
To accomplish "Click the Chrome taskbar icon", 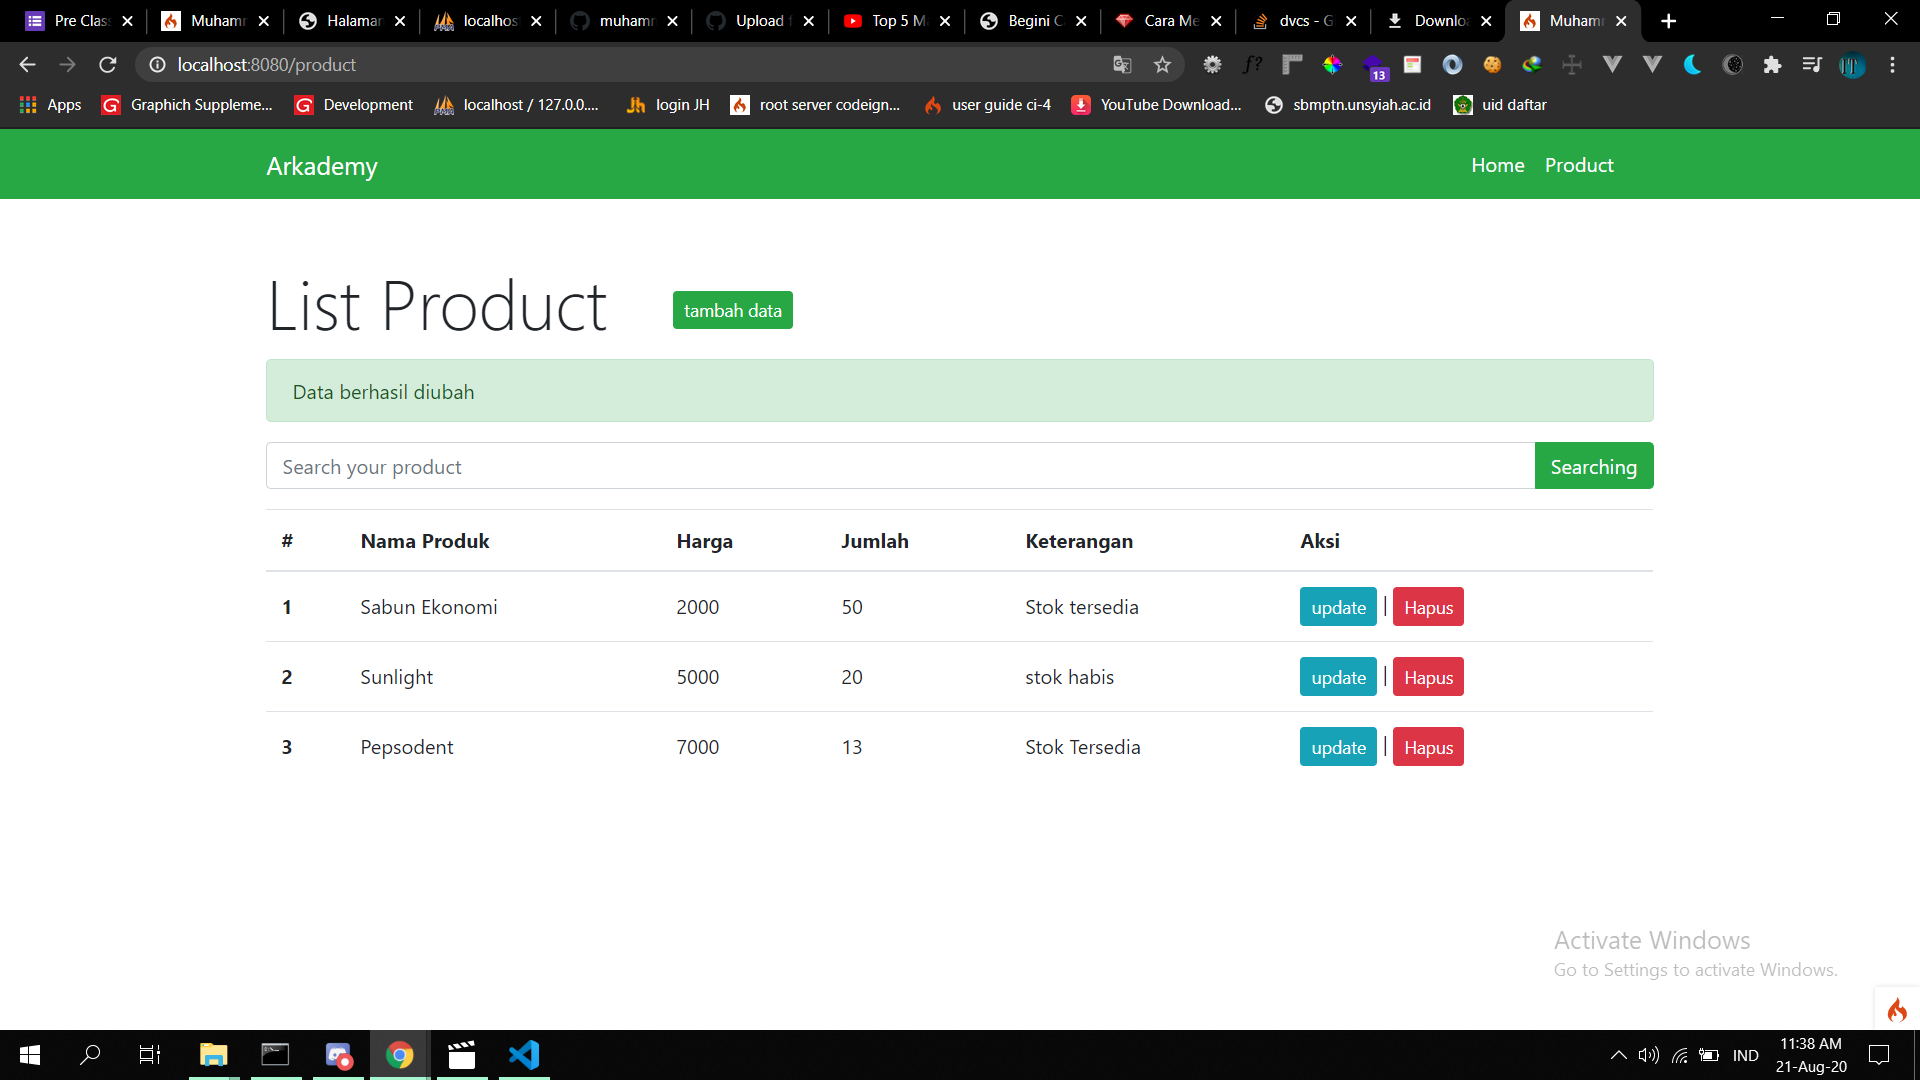I will (x=399, y=1055).
